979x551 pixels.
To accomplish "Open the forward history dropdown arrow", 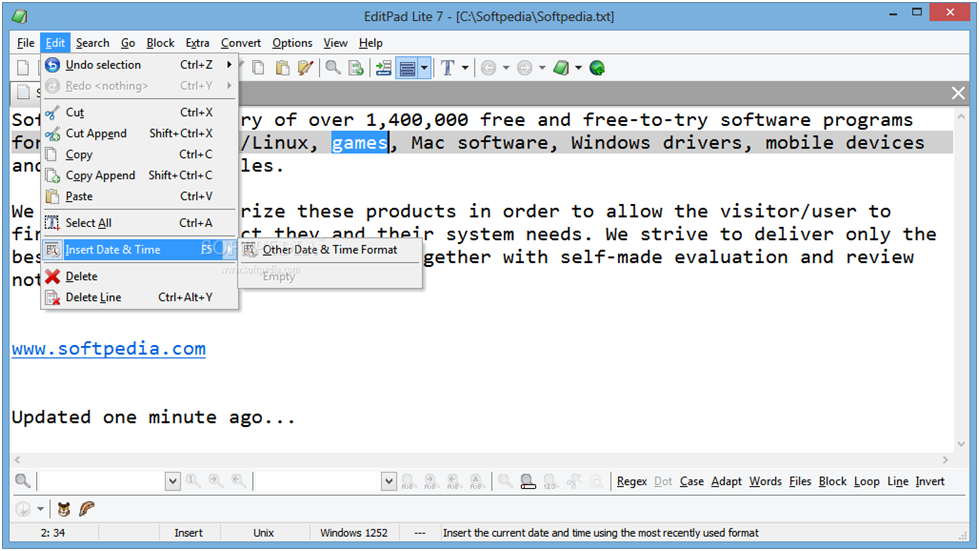I will [542, 68].
